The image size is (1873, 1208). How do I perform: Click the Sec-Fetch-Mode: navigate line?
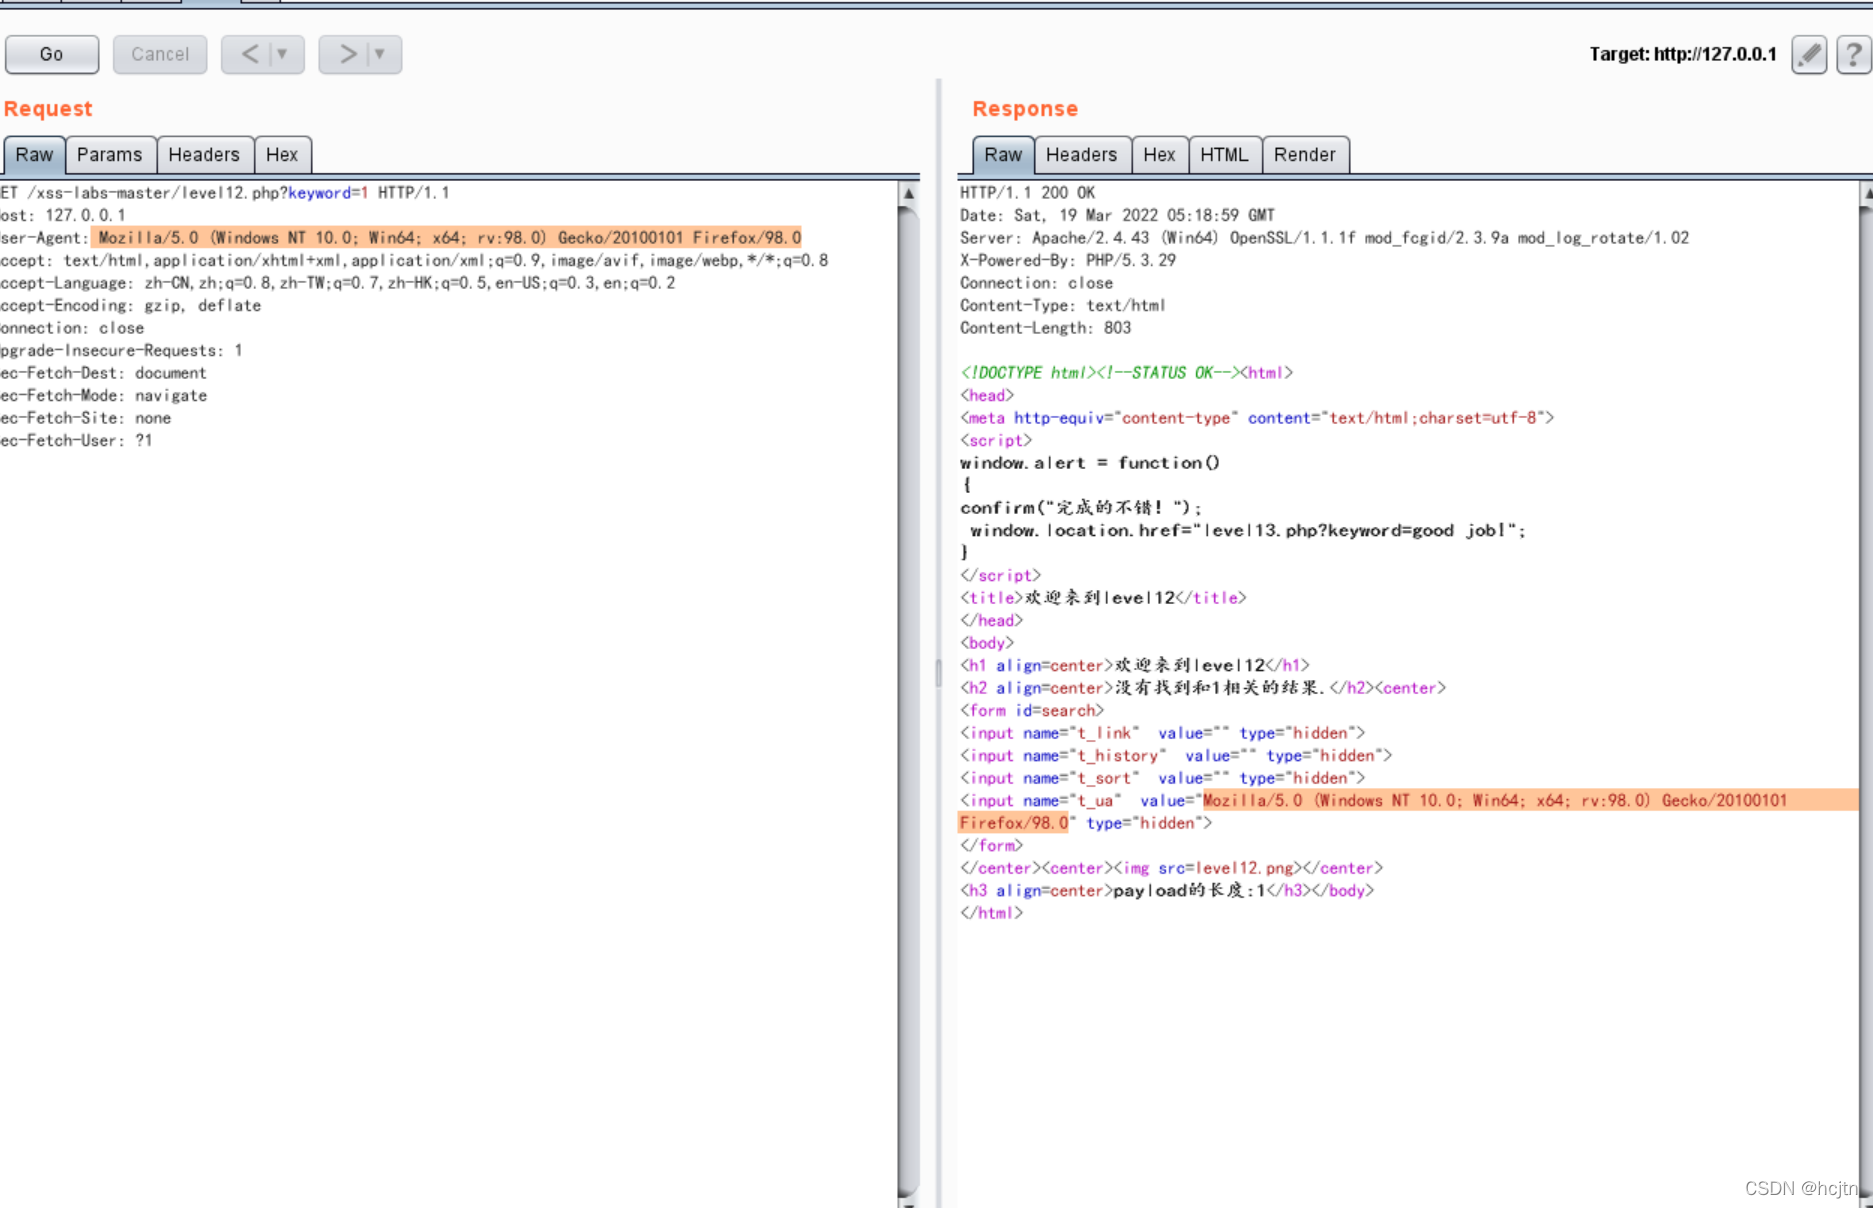click(x=104, y=396)
